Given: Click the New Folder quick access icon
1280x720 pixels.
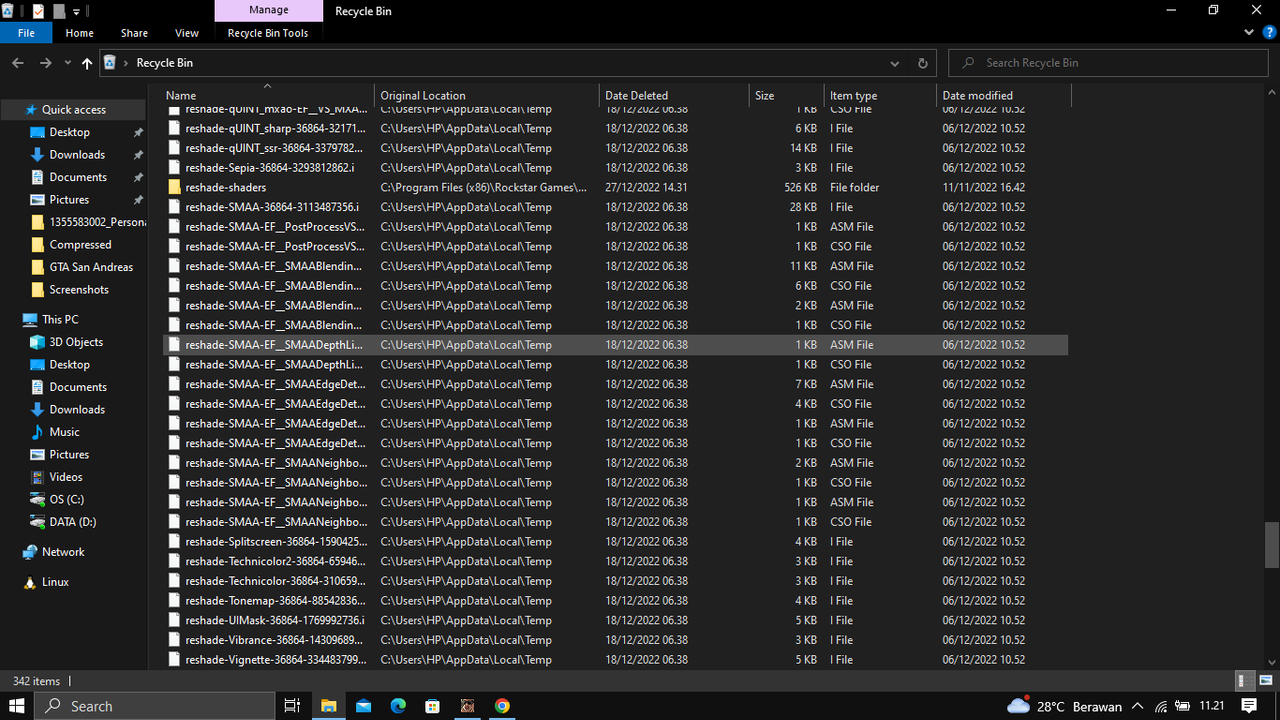Looking at the screenshot, I should point(58,10).
